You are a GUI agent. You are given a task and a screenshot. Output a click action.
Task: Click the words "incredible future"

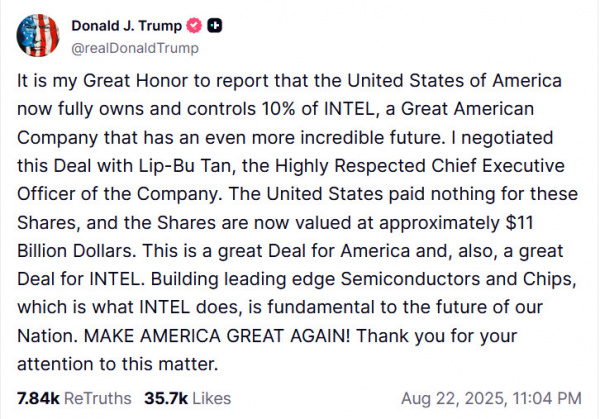coord(420,136)
